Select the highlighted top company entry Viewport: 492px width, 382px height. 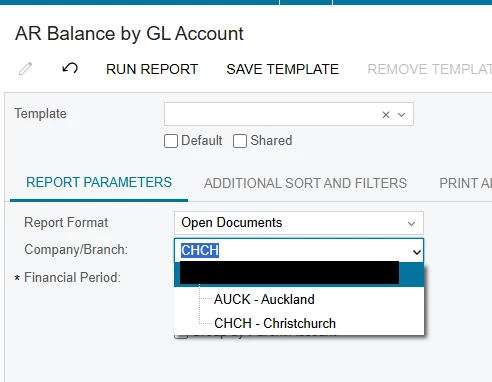(x=299, y=275)
